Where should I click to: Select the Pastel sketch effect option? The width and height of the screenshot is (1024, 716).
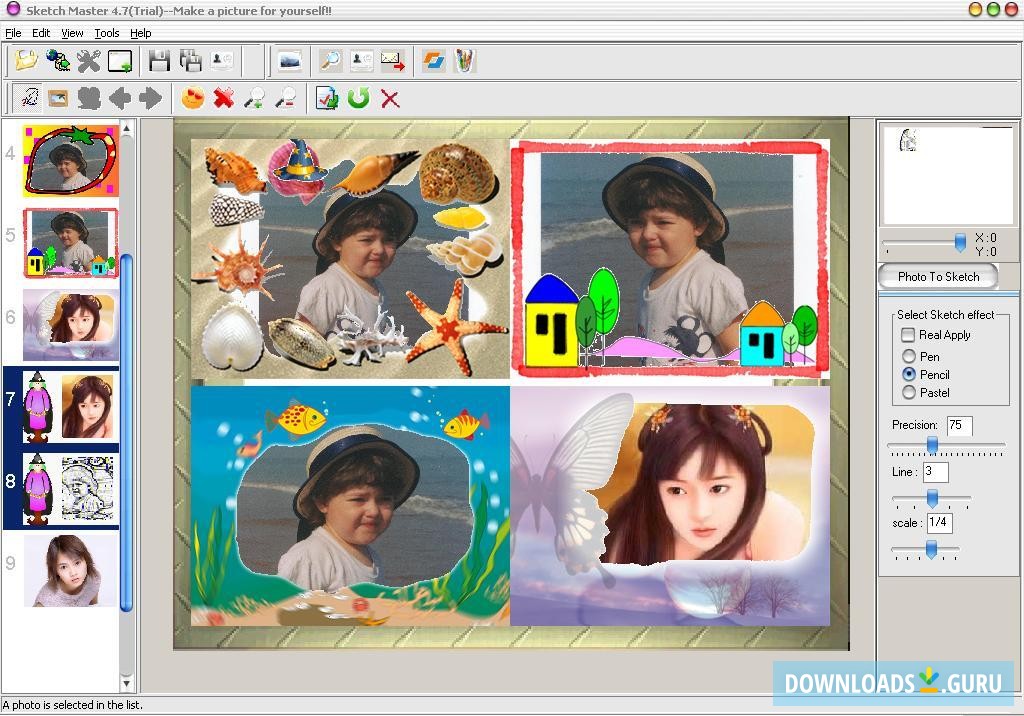point(909,393)
